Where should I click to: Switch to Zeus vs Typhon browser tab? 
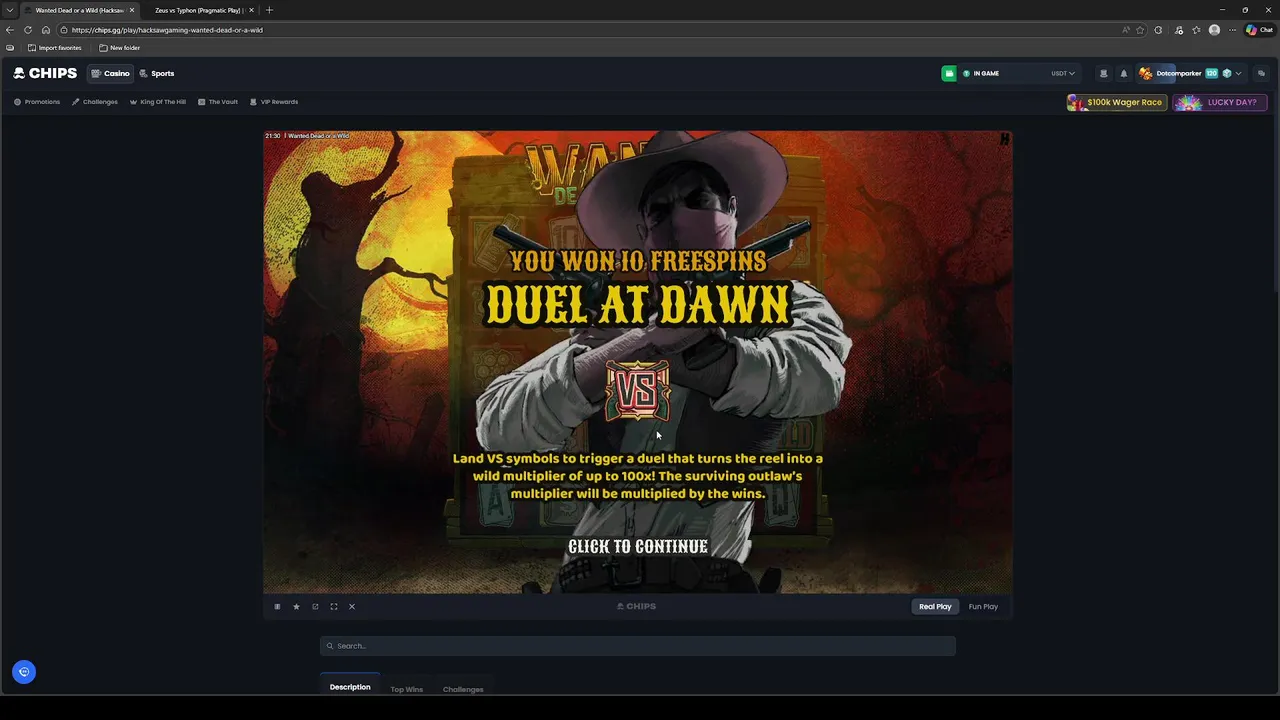(x=198, y=10)
